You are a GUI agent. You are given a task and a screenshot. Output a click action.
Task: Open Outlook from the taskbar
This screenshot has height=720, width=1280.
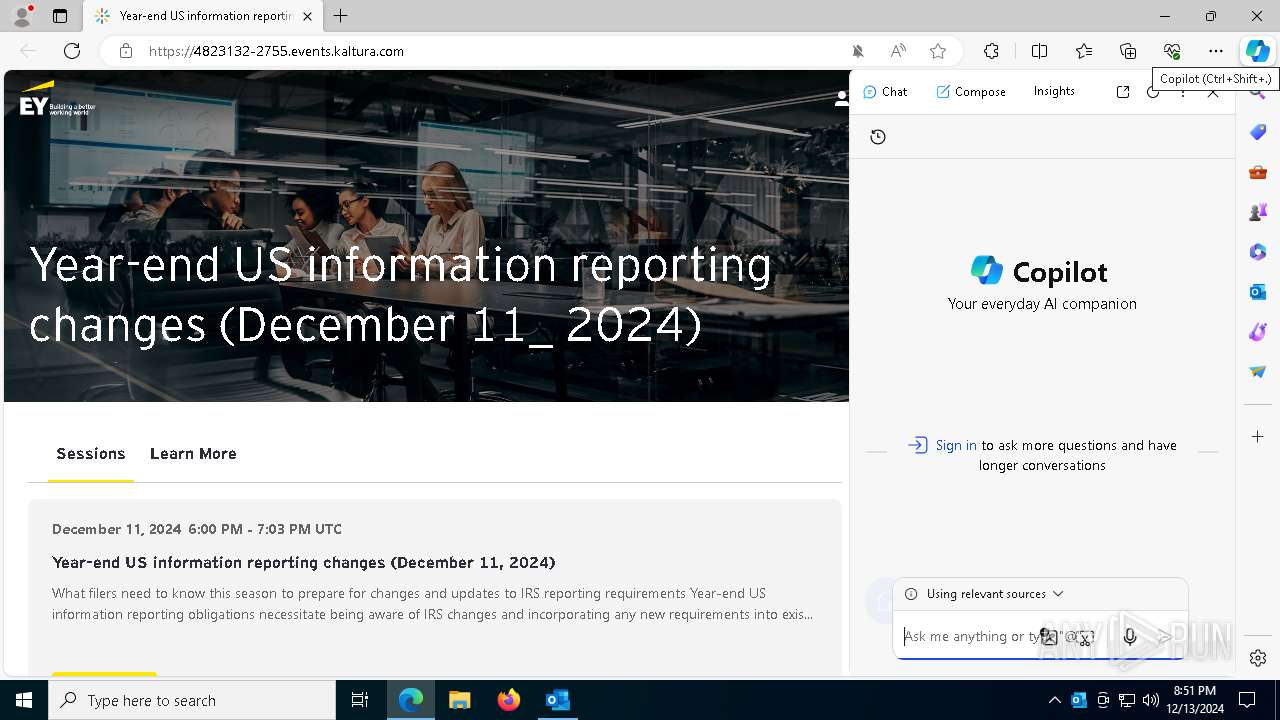point(557,700)
